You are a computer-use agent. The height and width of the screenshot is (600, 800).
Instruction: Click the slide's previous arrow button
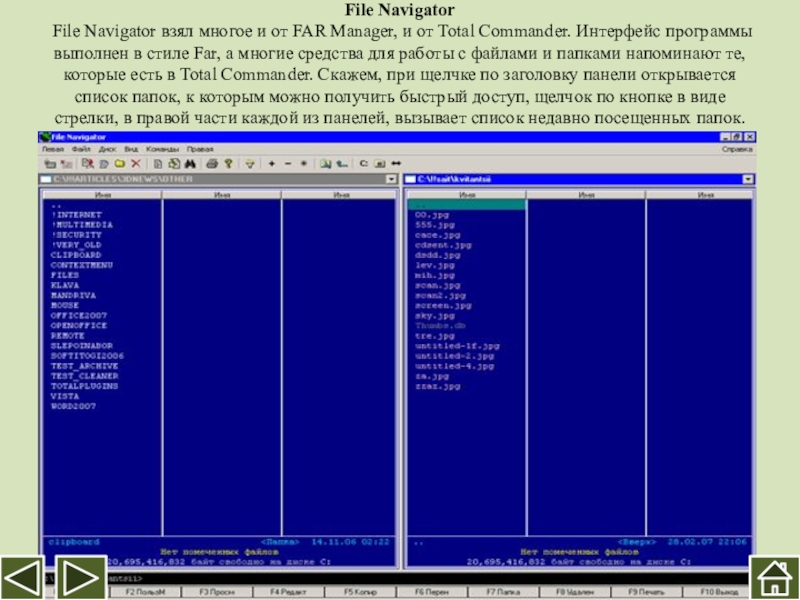pos(22,578)
